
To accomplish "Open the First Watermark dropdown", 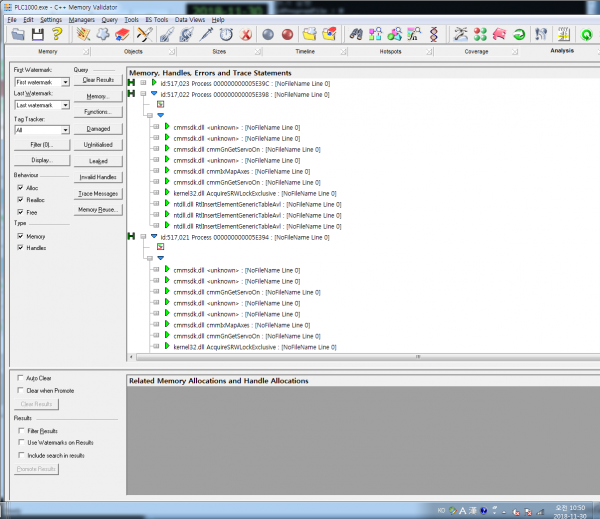I will [x=65, y=82].
